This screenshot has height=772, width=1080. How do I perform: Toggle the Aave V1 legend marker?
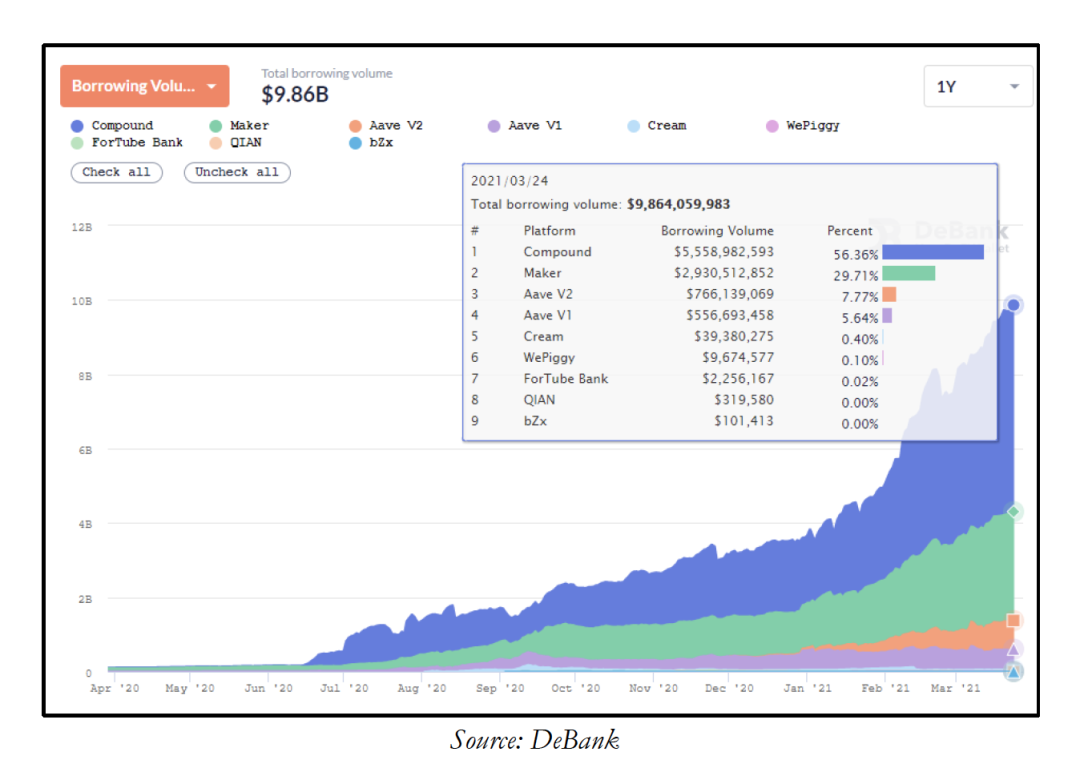(x=494, y=126)
